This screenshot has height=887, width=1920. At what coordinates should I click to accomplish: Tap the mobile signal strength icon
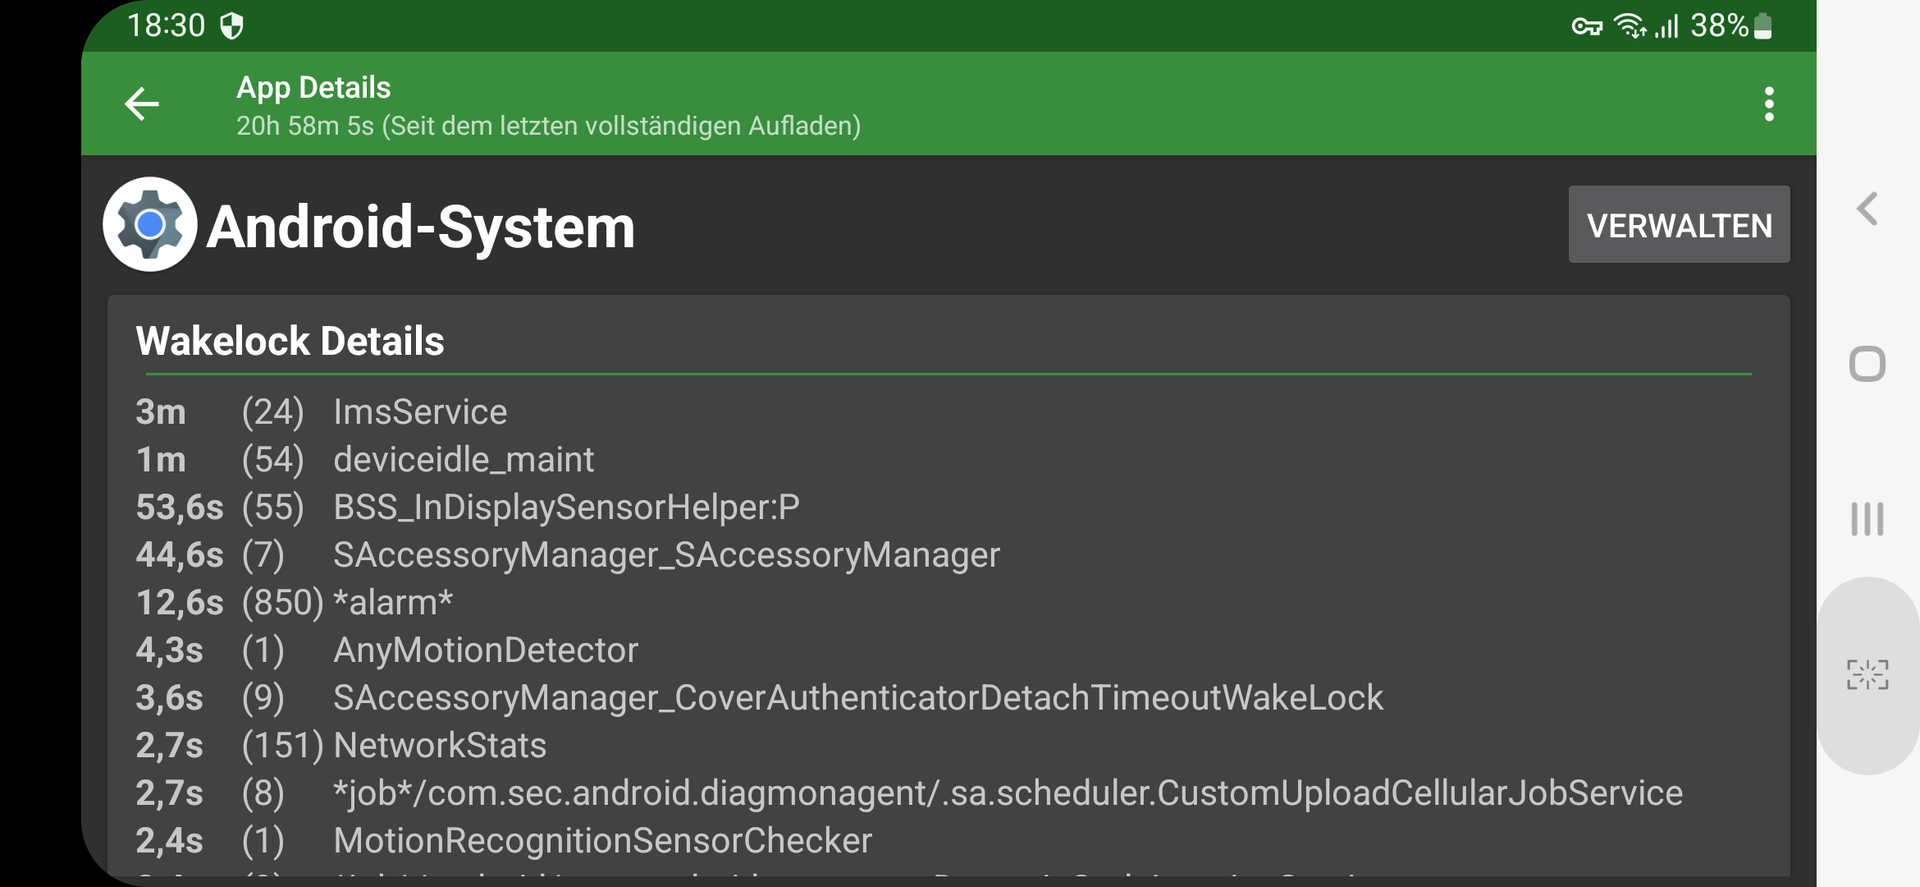1667,26
